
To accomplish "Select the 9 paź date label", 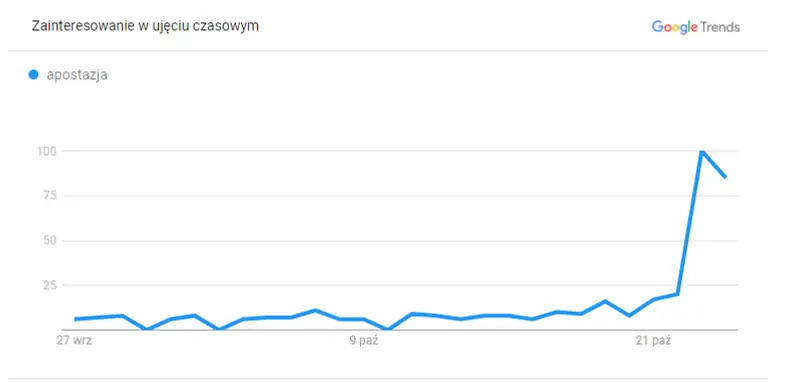I will 364,341.
